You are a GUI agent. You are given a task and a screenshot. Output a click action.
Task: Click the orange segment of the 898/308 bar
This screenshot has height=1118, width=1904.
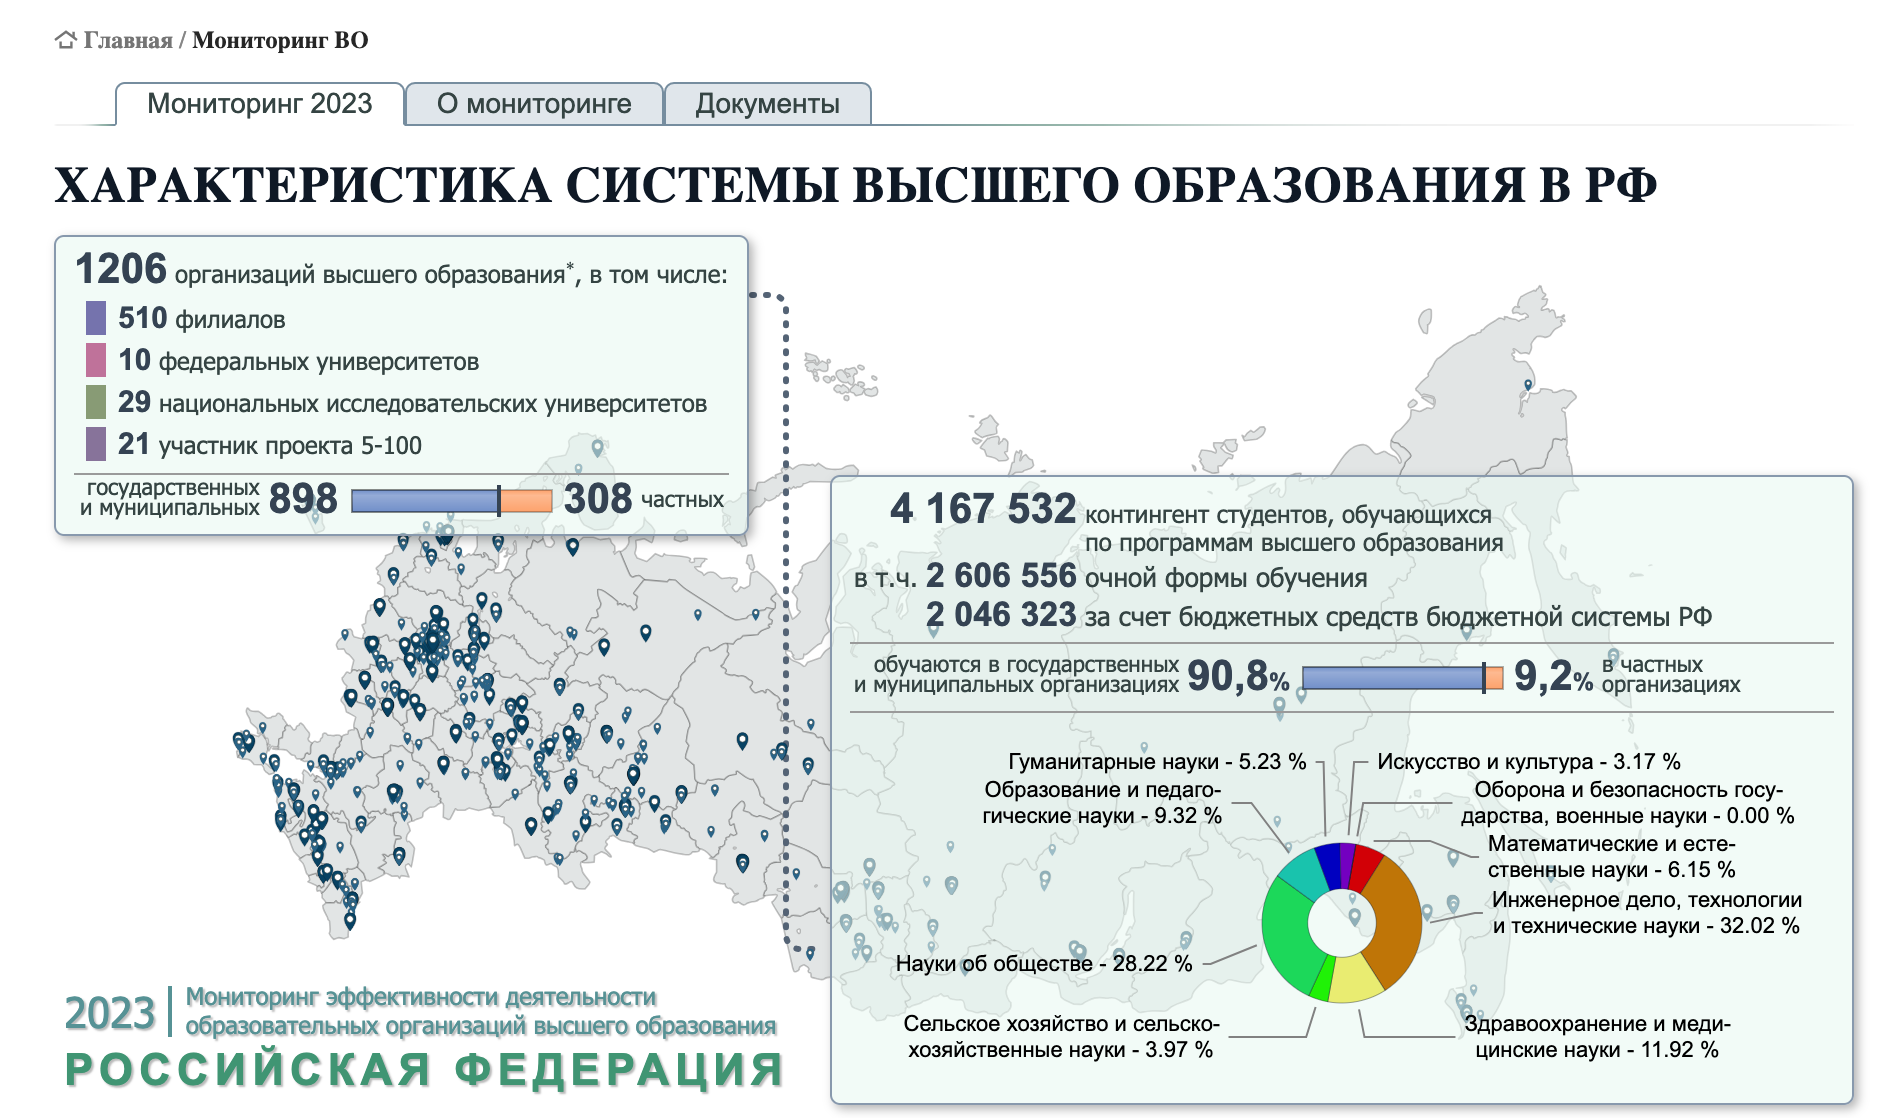coord(526,500)
